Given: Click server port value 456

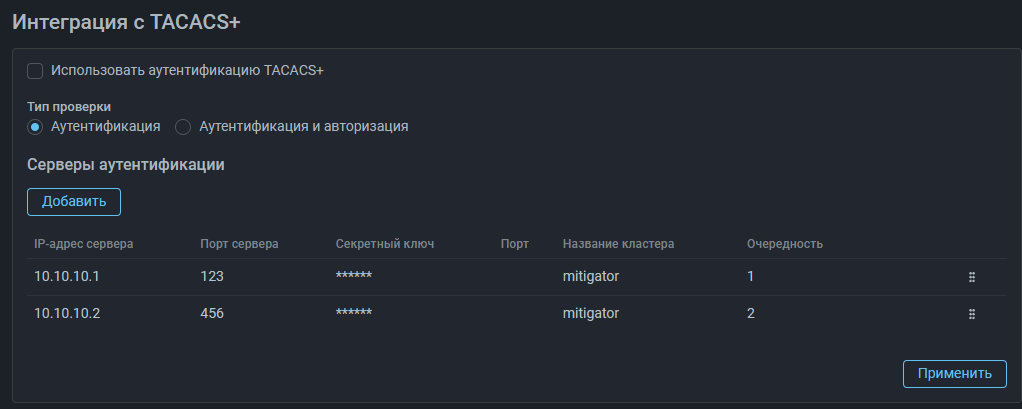Looking at the screenshot, I should tap(212, 313).
